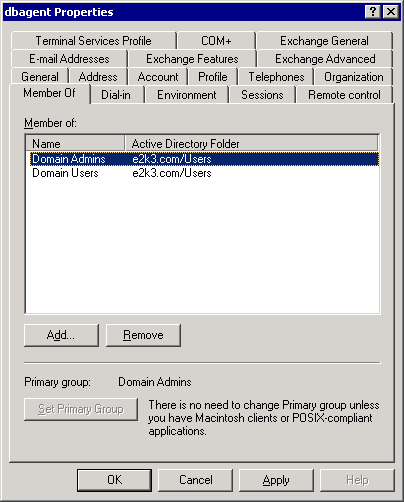This screenshot has width=404, height=502.
Task: Open the Remote control tab
Action: click(x=344, y=95)
